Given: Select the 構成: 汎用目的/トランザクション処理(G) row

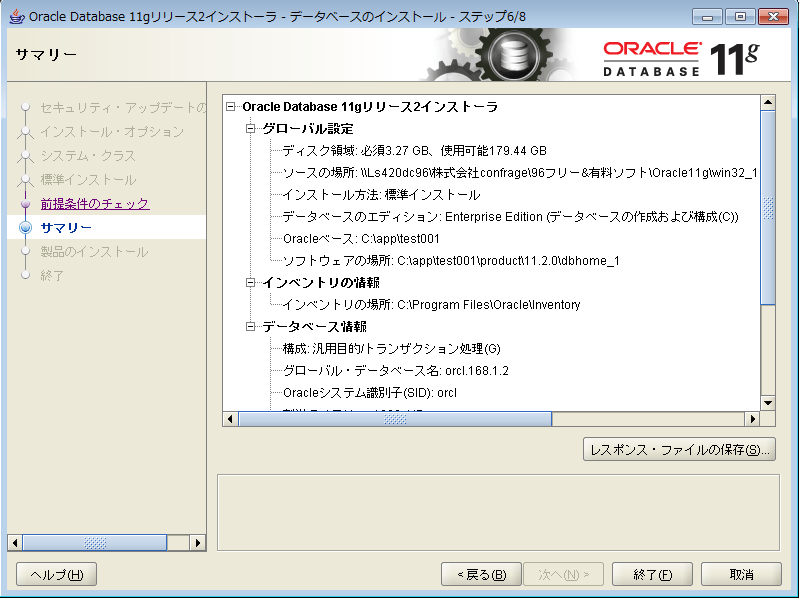Looking at the screenshot, I should click(x=391, y=348).
